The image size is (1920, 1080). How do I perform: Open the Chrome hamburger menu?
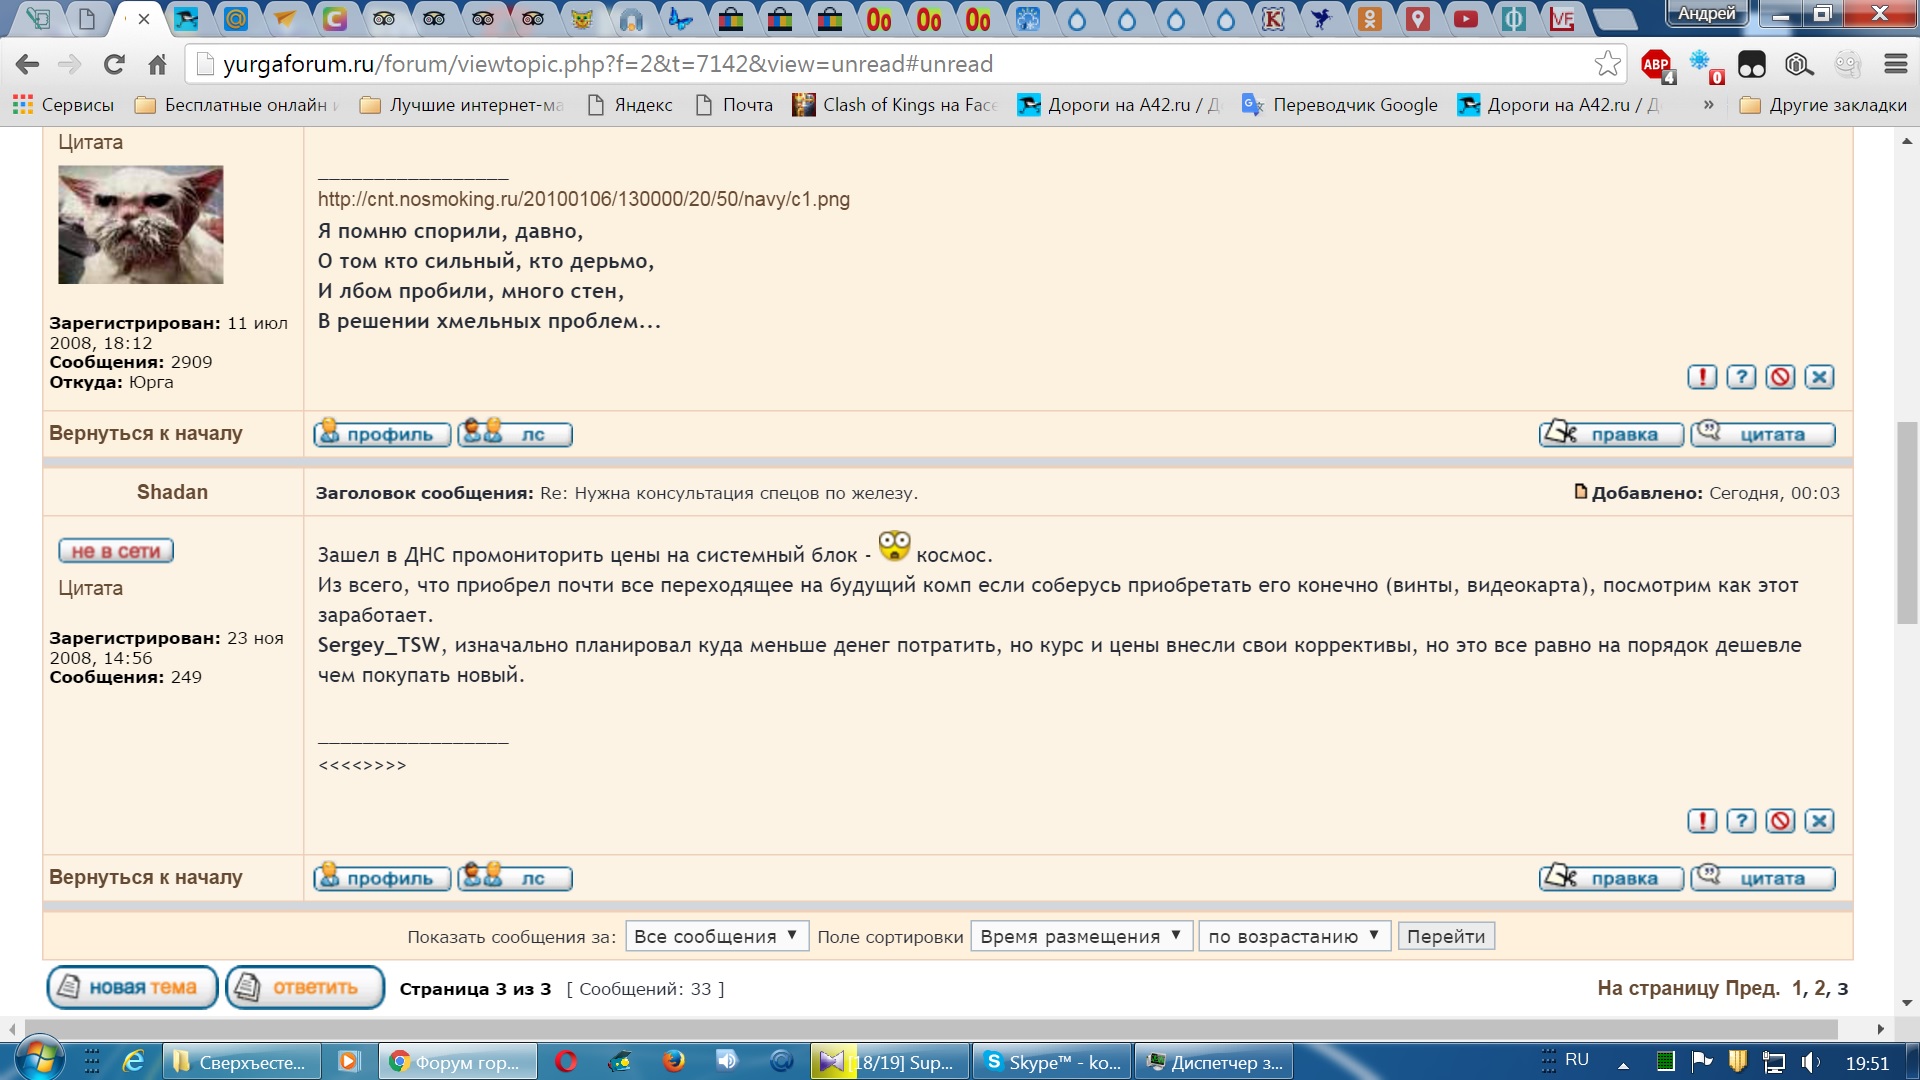tap(1895, 64)
